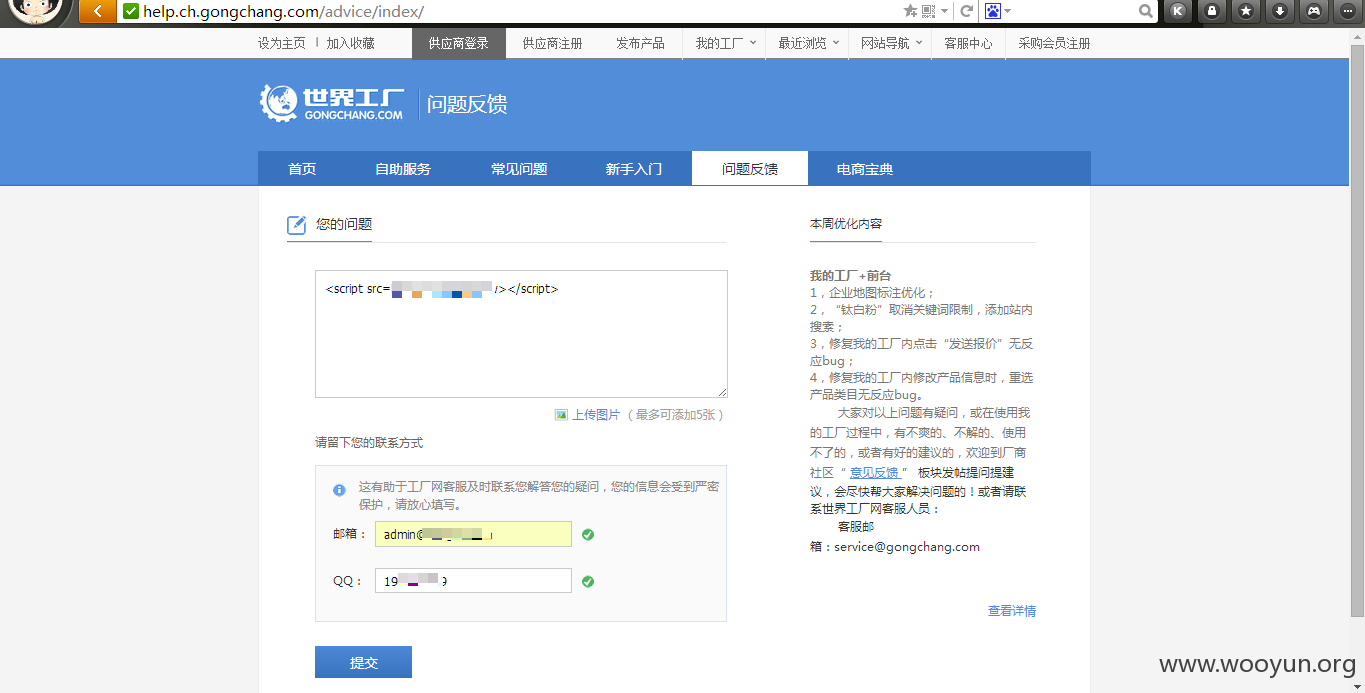The height and width of the screenshot is (693, 1365).
Task: Switch to the 新手入门 tab
Action: point(634,169)
